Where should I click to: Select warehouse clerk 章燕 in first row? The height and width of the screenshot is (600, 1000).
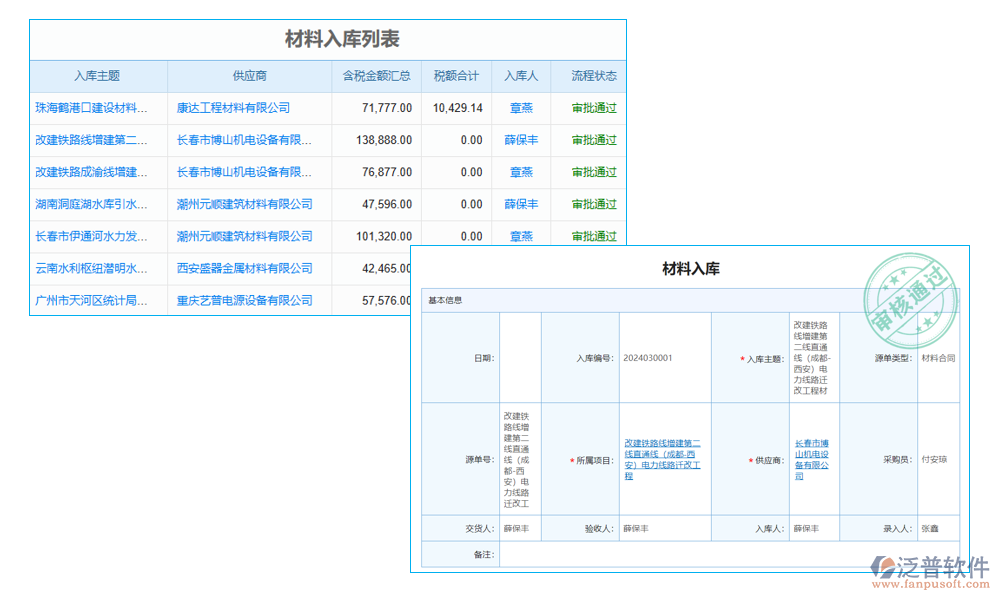[x=520, y=108]
